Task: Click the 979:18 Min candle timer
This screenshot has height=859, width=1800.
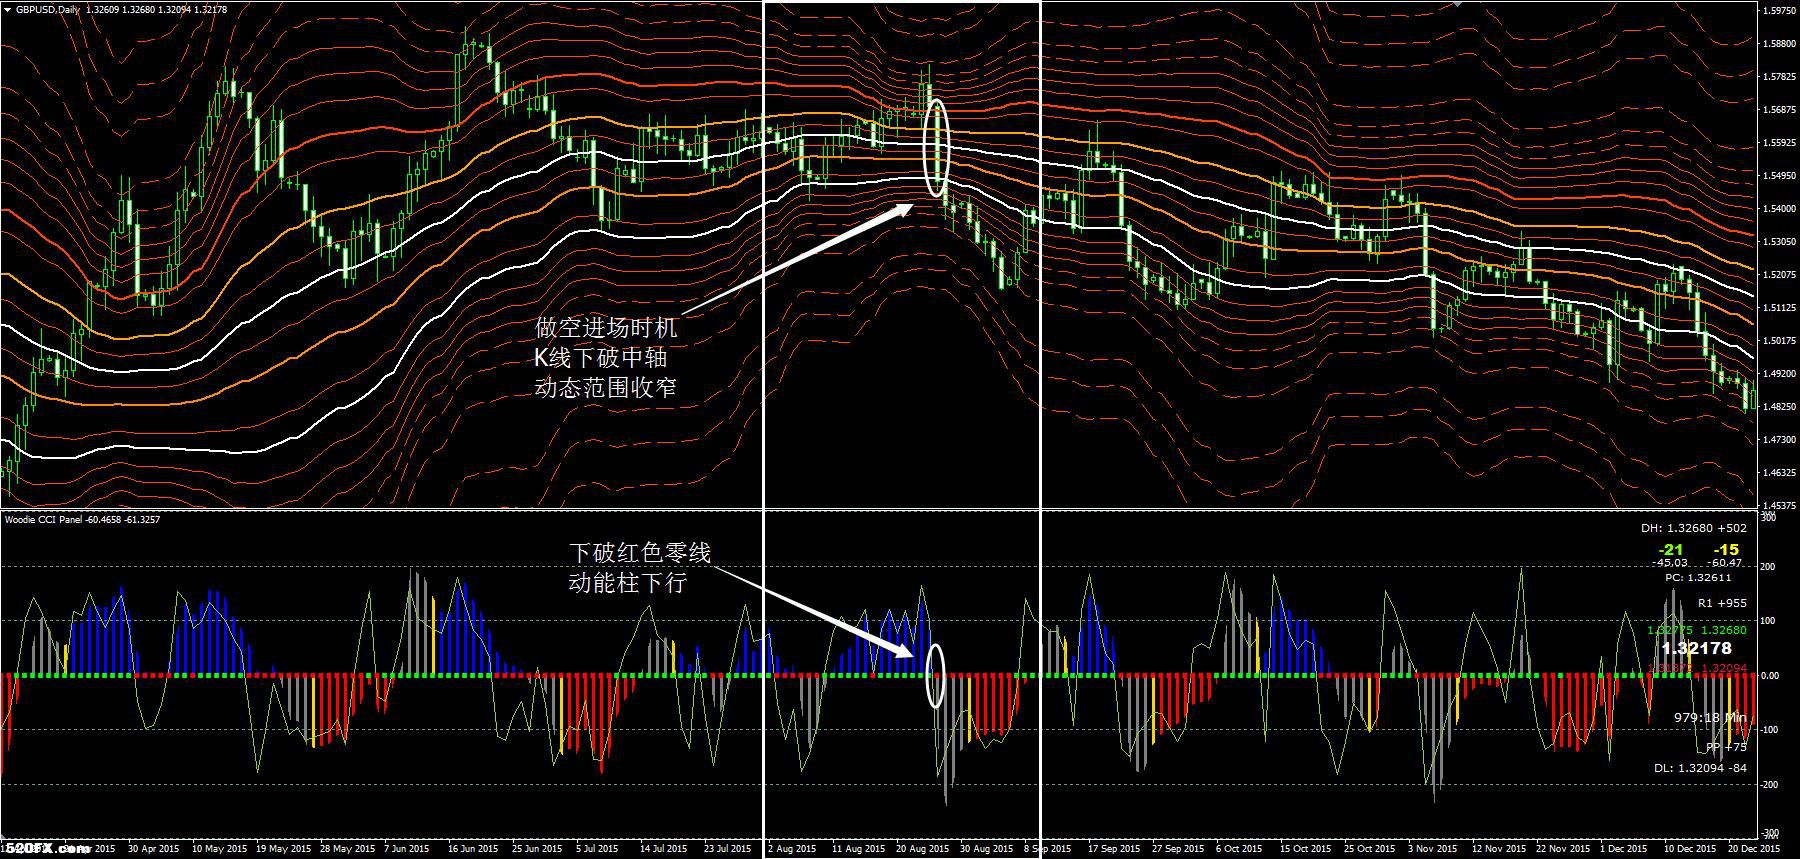Action: pos(1710,717)
